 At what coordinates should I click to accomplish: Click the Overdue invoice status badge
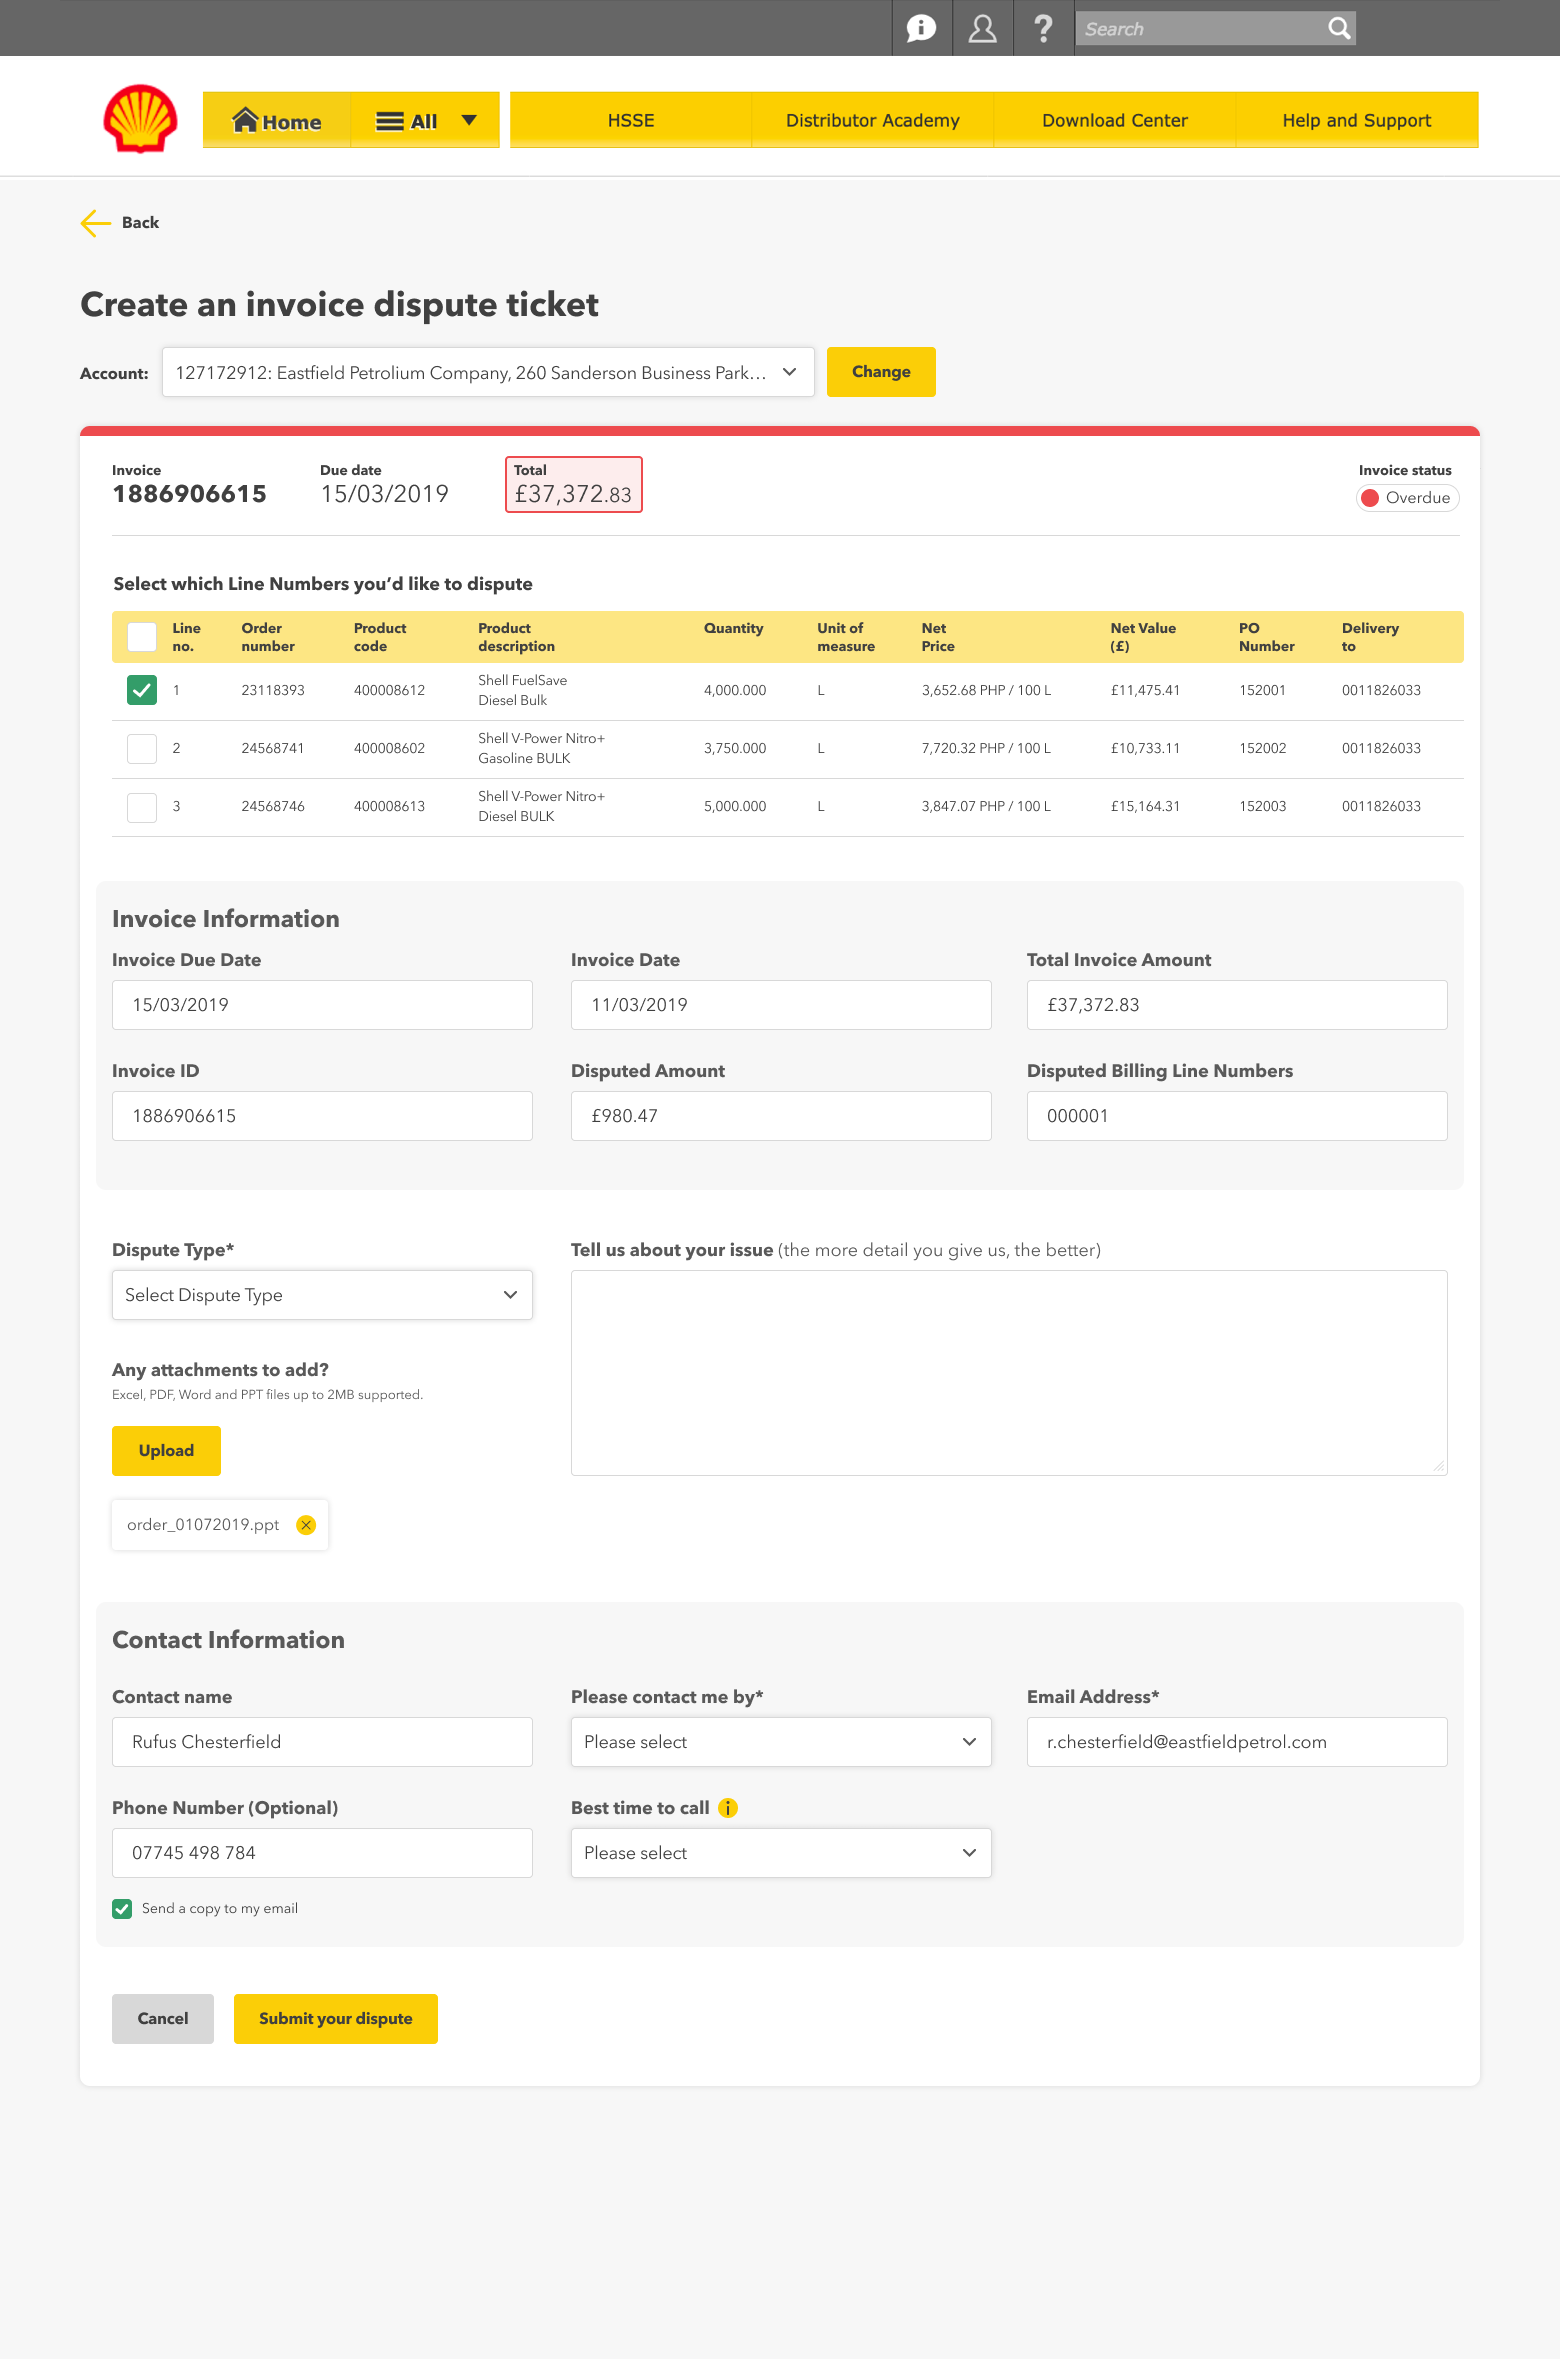pyautogui.click(x=1407, y=498)
